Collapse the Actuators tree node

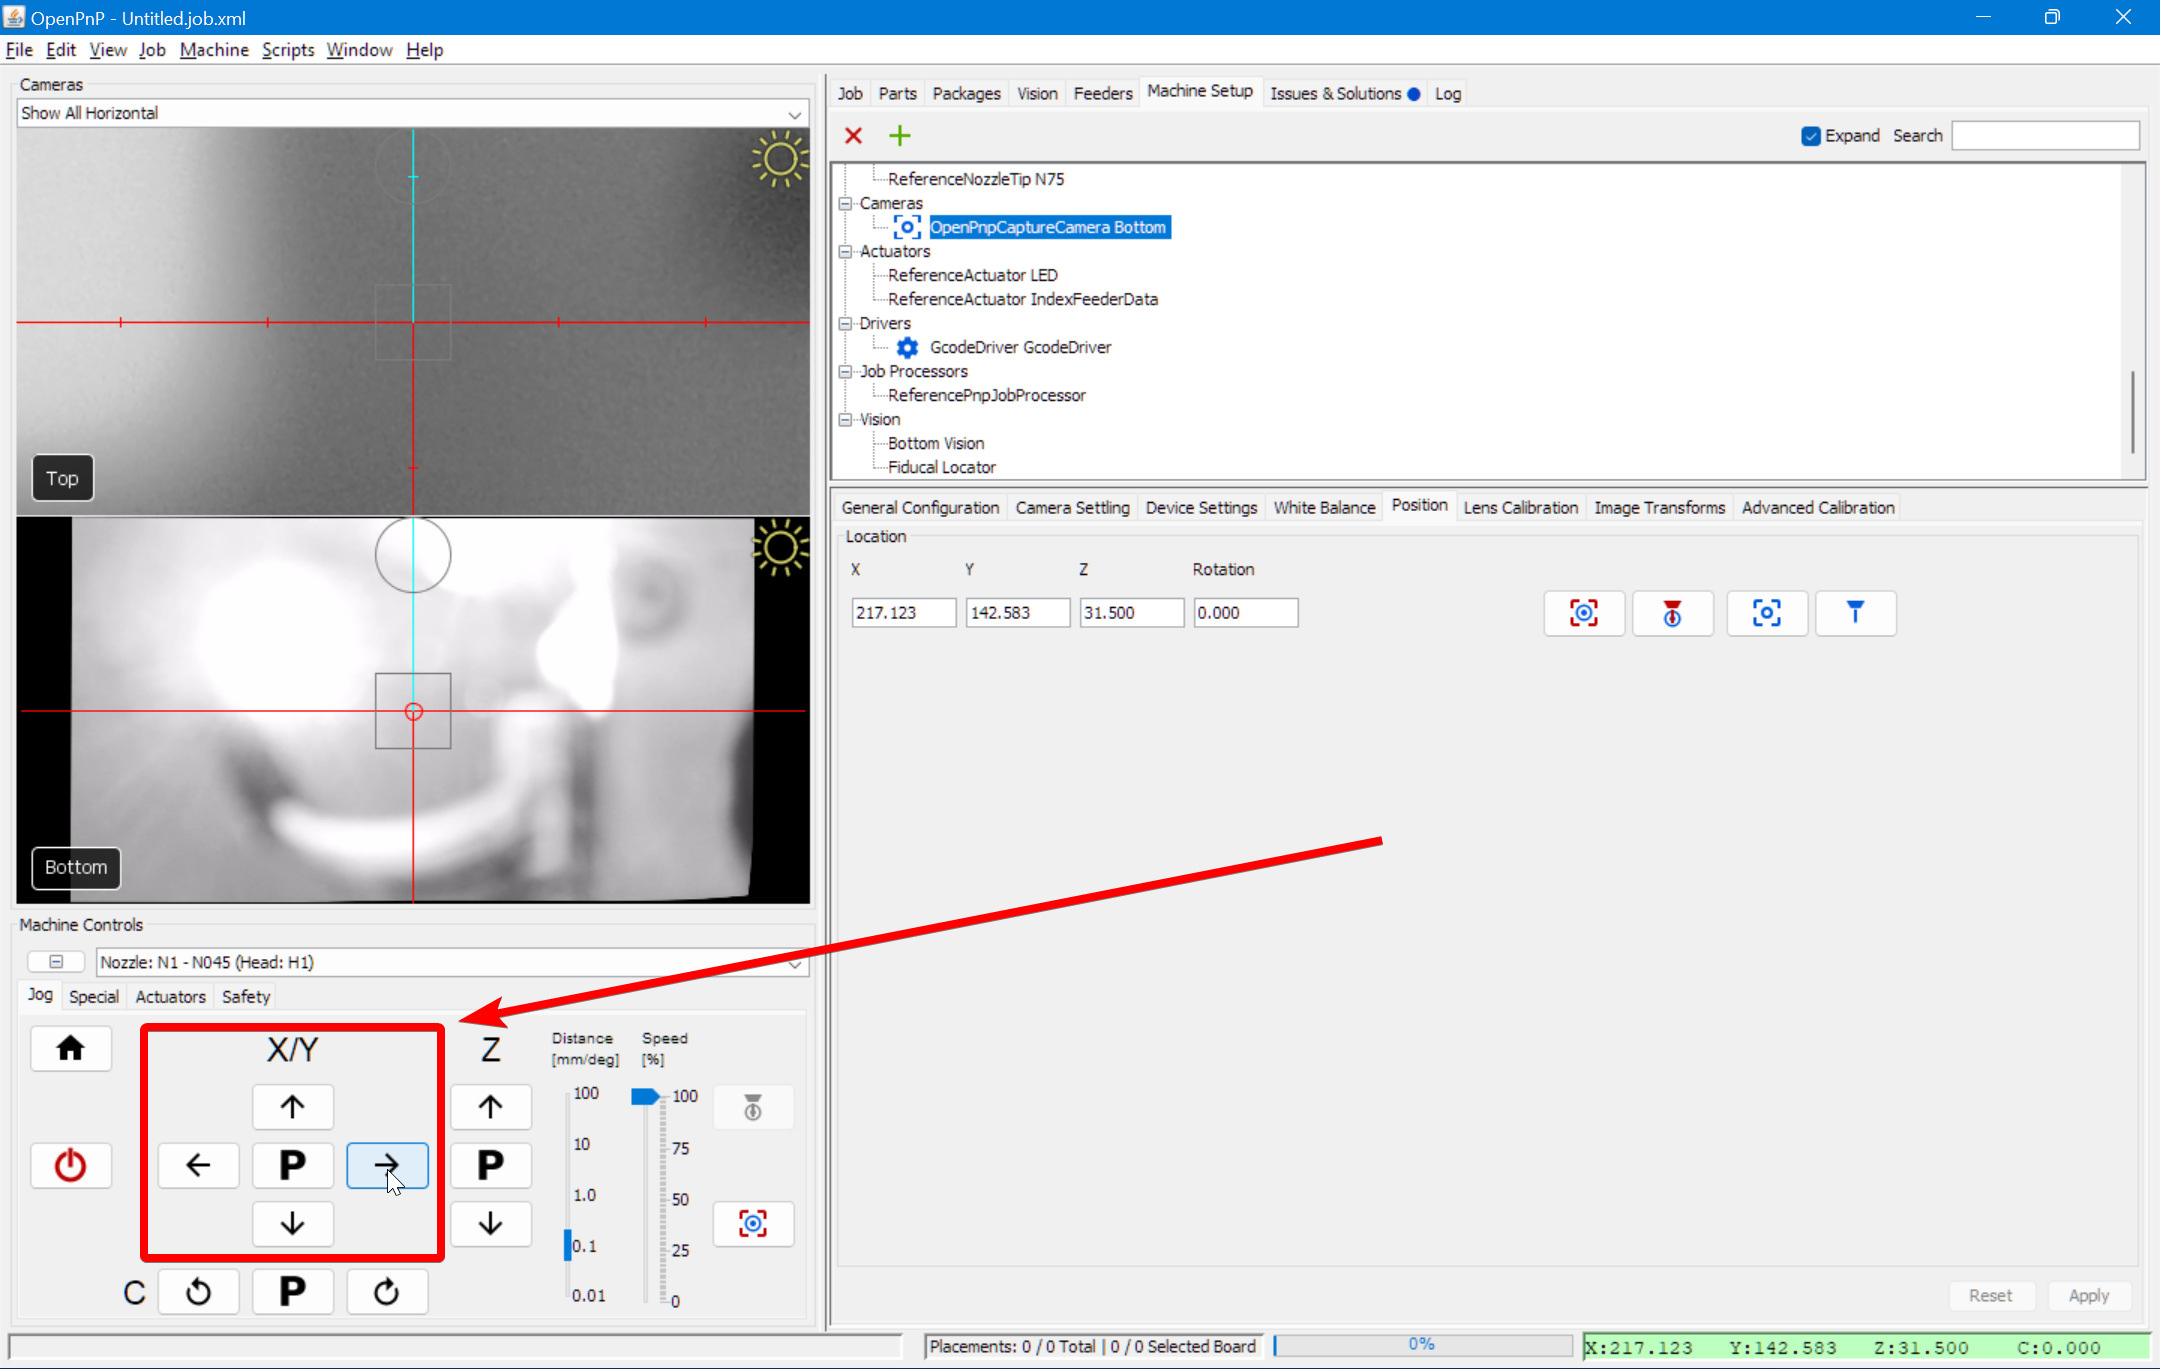[845, 252]
